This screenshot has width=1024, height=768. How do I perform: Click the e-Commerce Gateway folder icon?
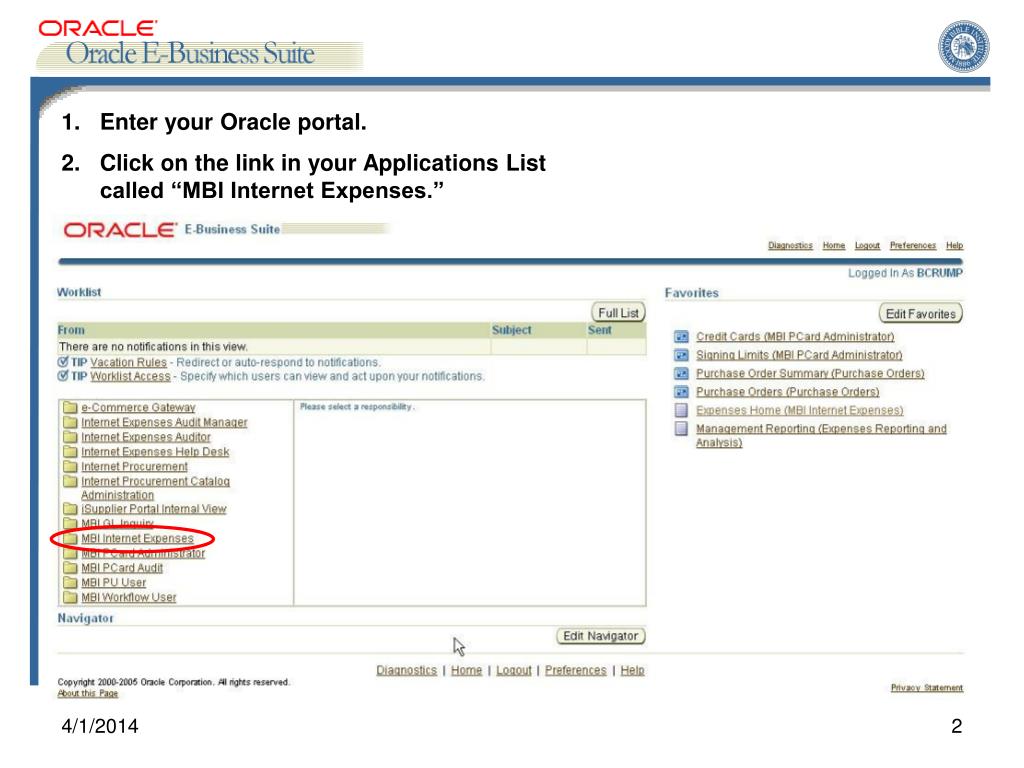click(x=70, y=408)
